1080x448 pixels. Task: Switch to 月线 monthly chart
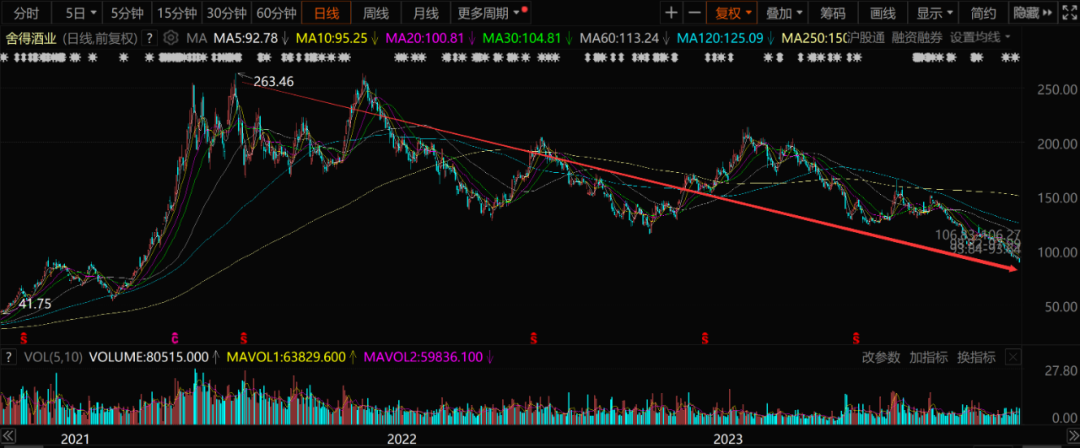426,12
